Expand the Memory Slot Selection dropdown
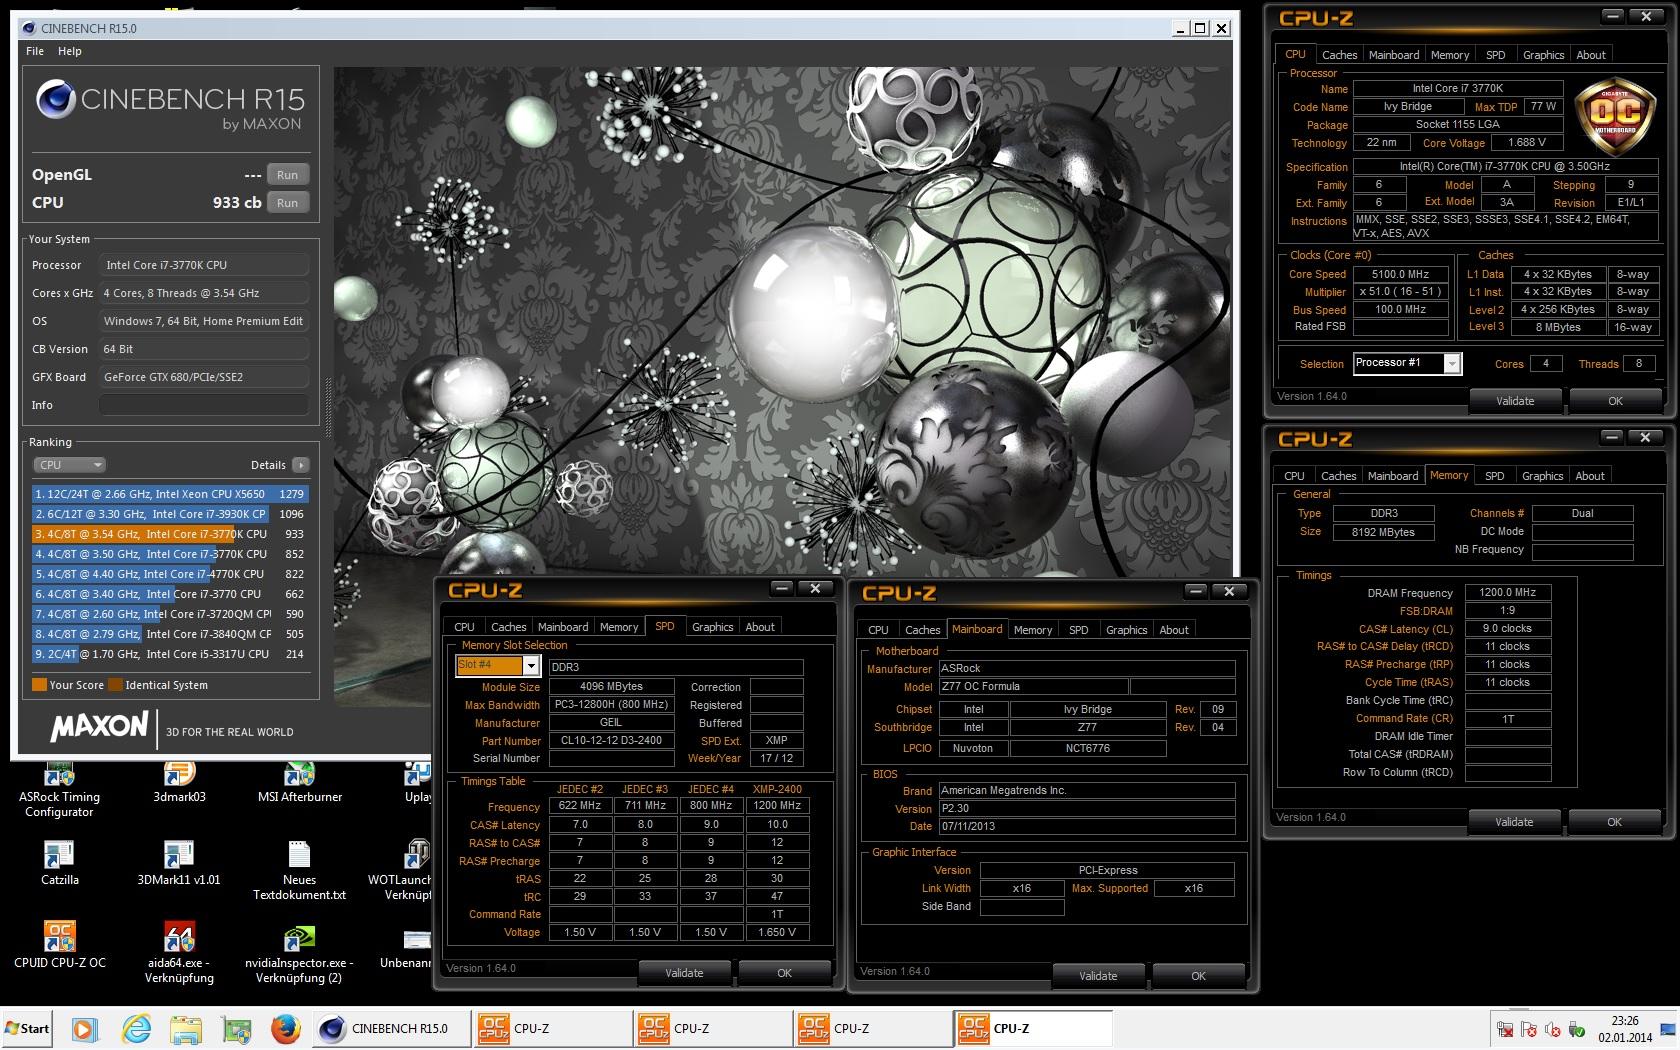Viewport: 1680px width, 1050px height. [531, 665]
